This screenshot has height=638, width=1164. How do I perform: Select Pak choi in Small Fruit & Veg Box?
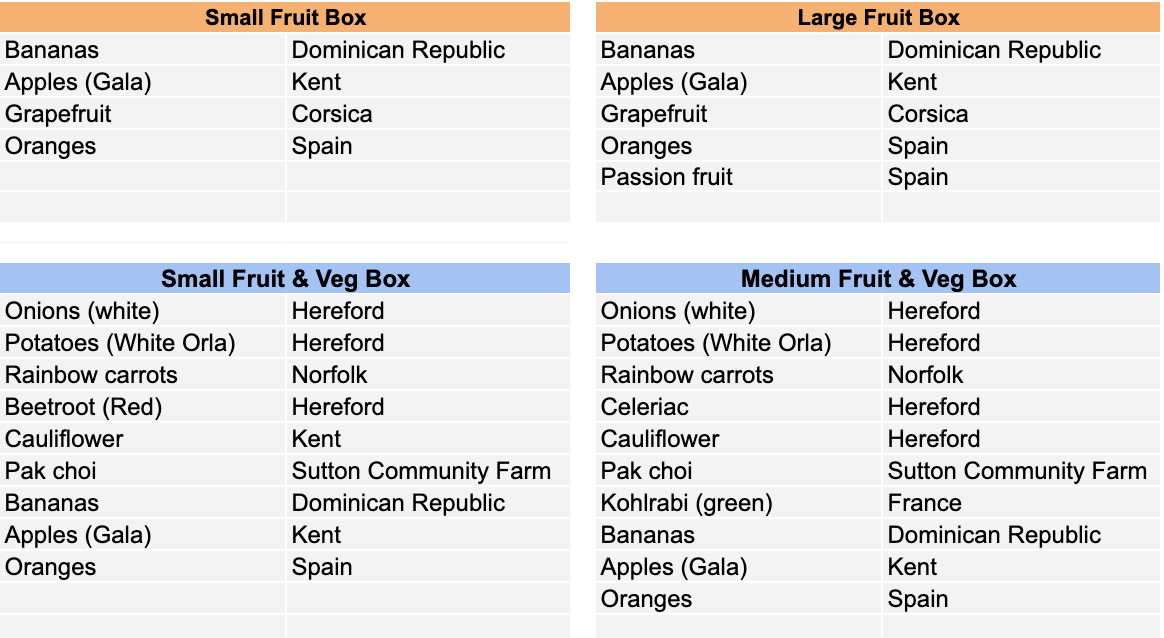pyautogui.click(x=143, y=471)
